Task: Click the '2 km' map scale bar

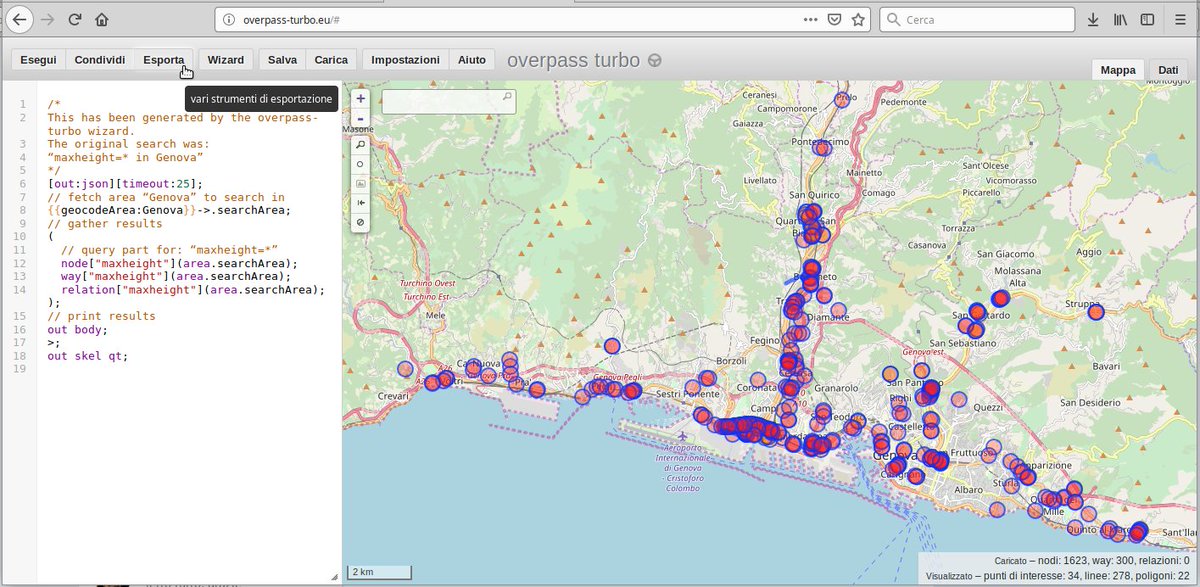Action: tap(380, 572)
